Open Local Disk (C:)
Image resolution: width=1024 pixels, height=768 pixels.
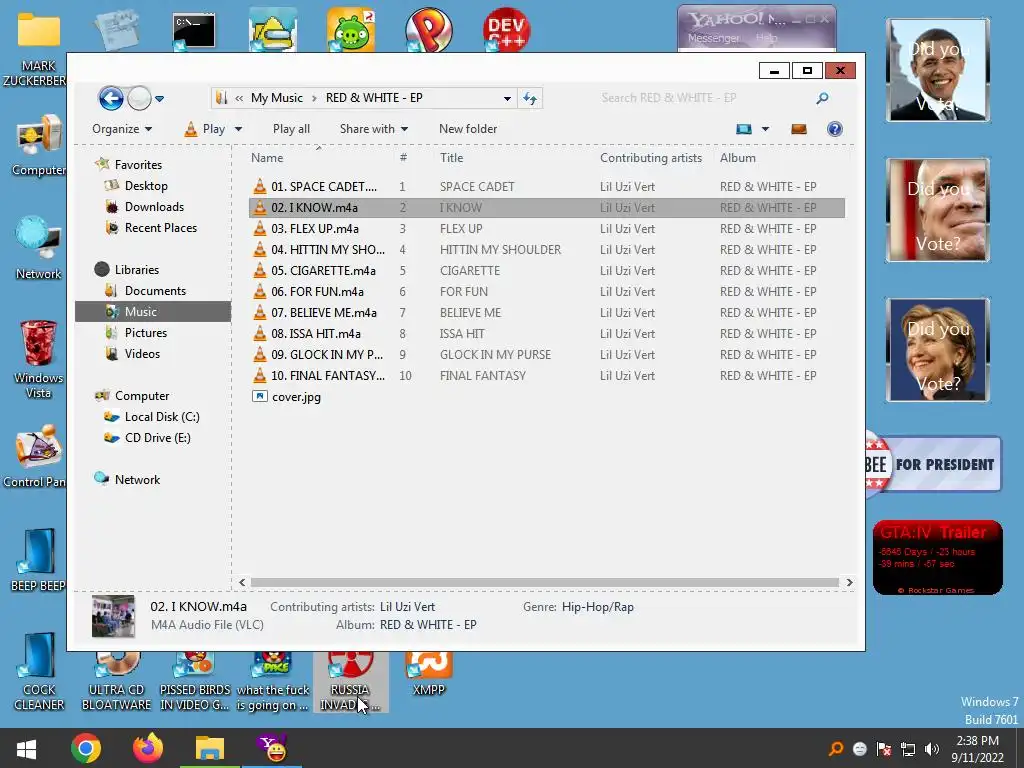pos(152,417)
